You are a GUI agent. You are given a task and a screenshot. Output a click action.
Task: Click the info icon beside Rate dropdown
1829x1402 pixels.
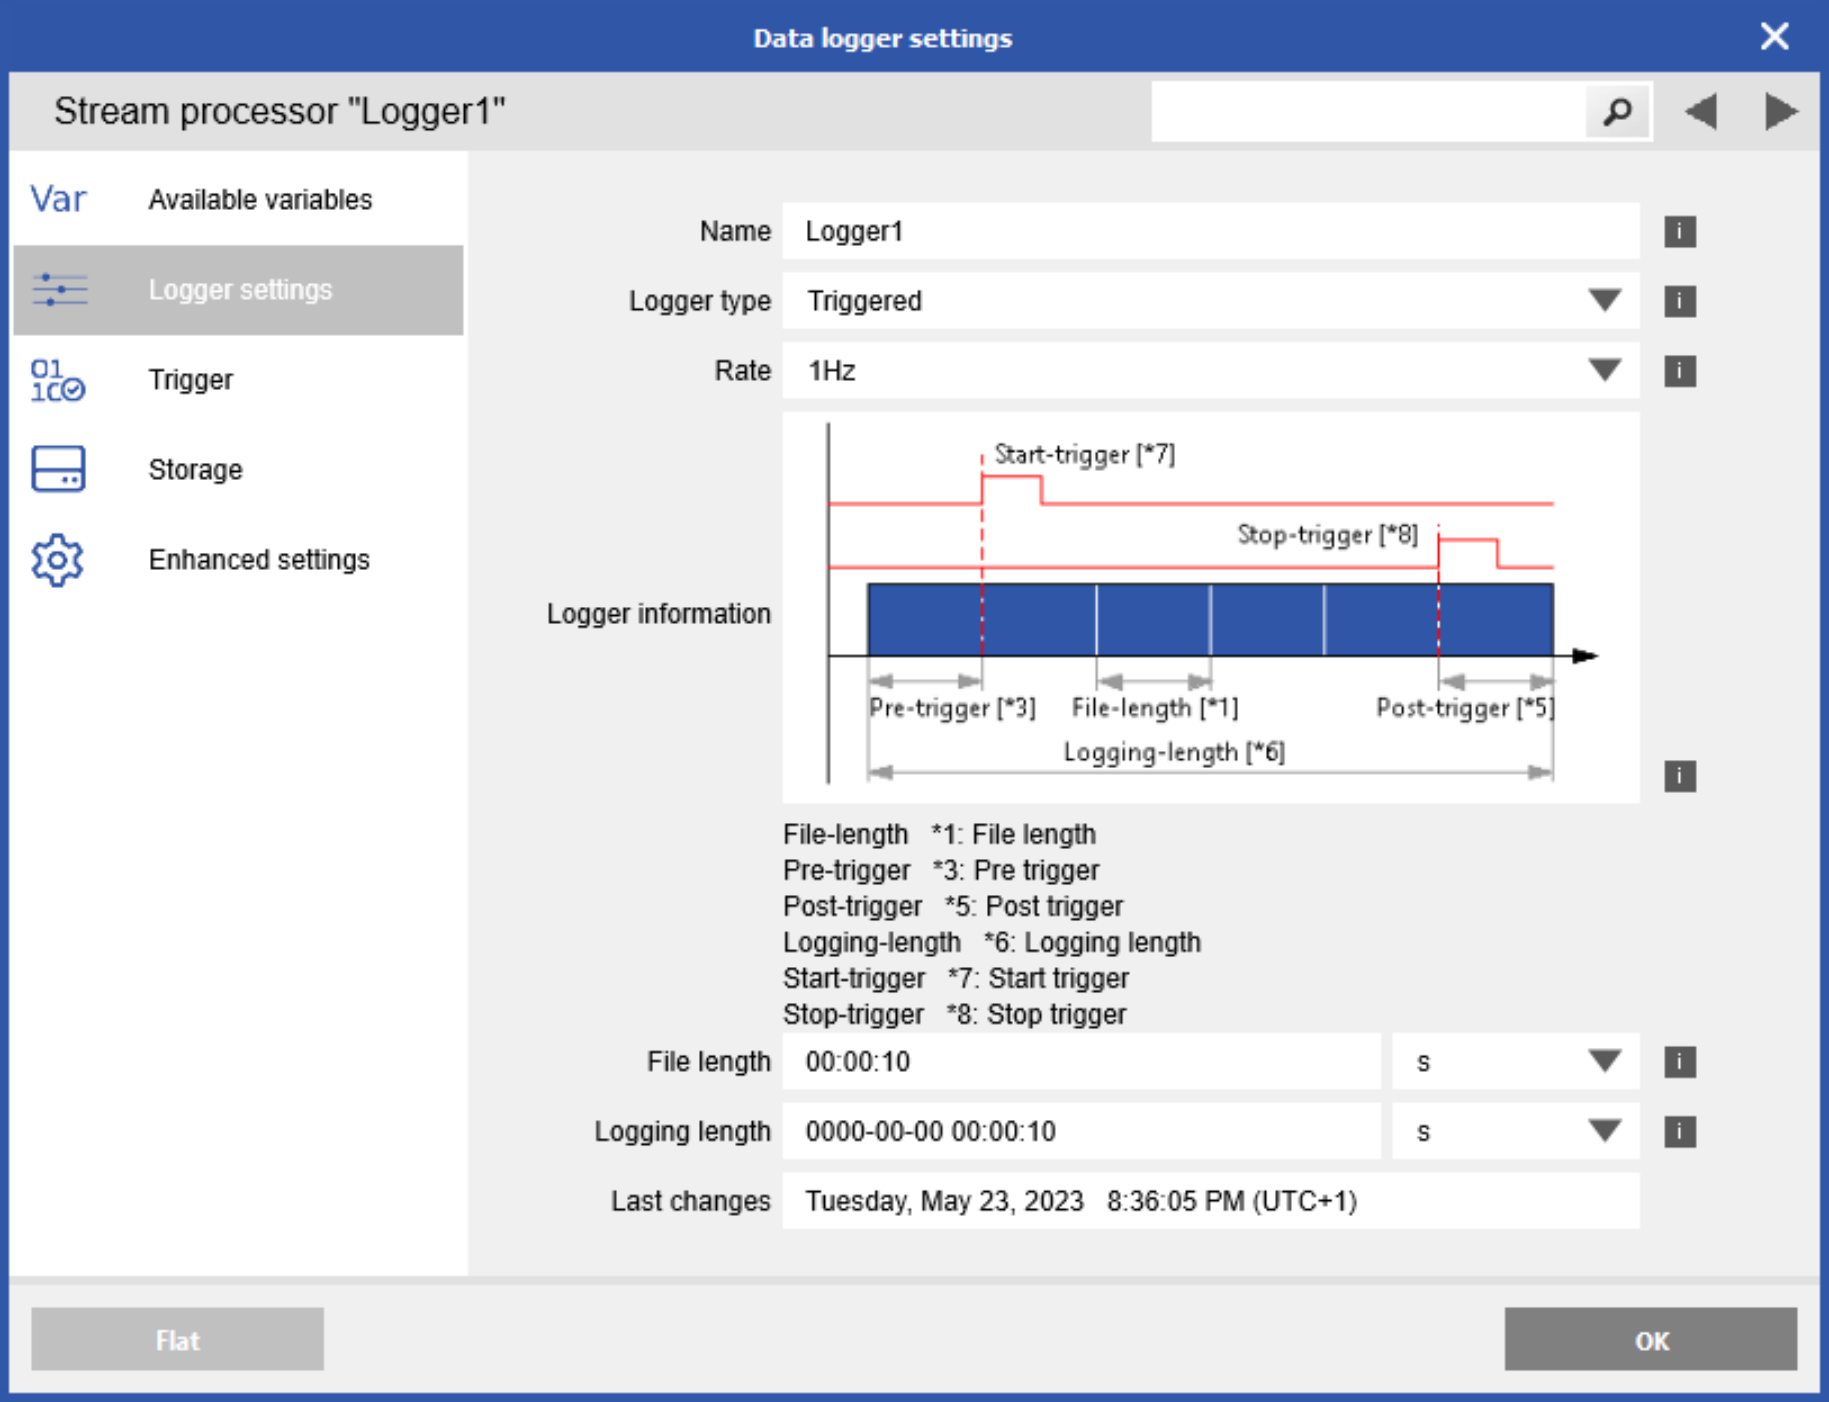1680,370
